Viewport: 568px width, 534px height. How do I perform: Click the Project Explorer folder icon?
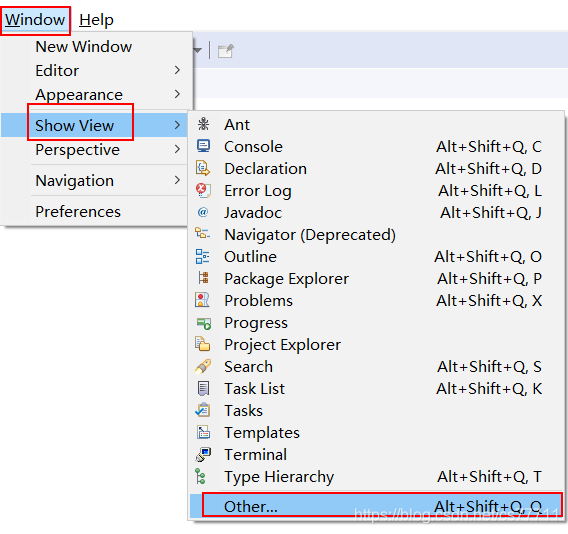[202, 344]
